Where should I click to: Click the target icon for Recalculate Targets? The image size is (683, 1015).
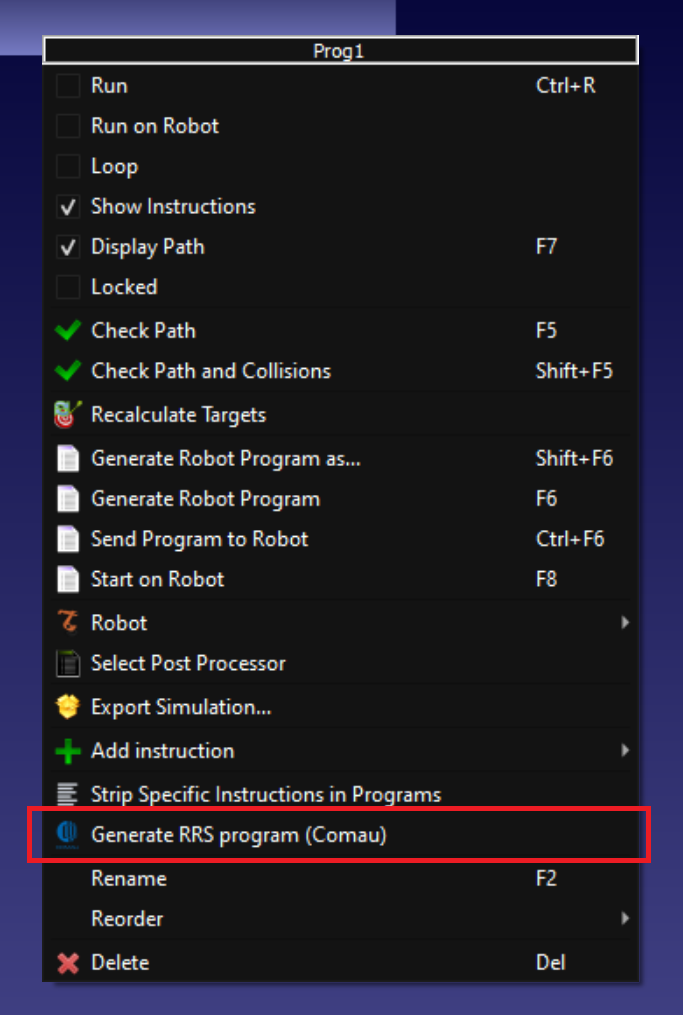point(68,415)
